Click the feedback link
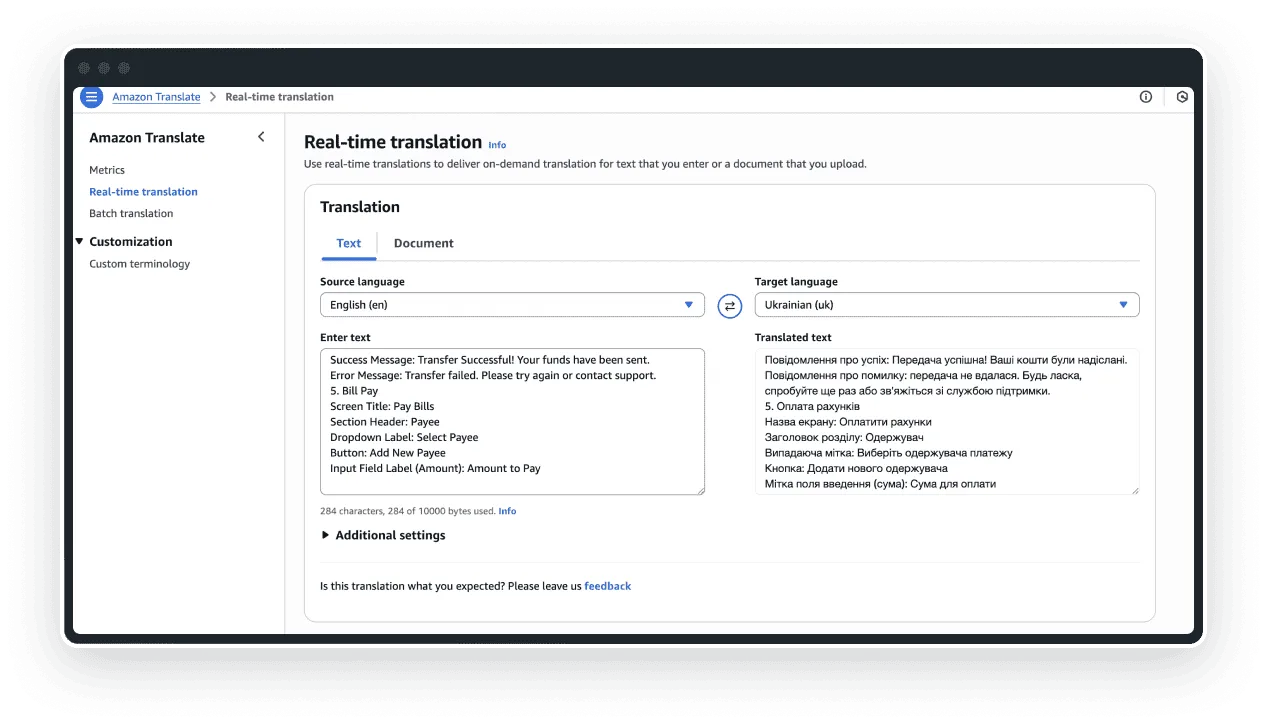Viewport: 1267px width, 724px height. 608,586
